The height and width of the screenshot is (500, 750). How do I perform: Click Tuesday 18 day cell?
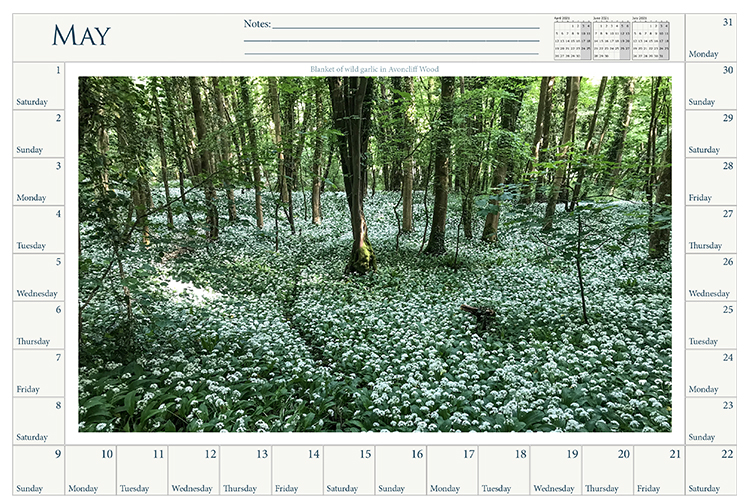pos(504,471)
